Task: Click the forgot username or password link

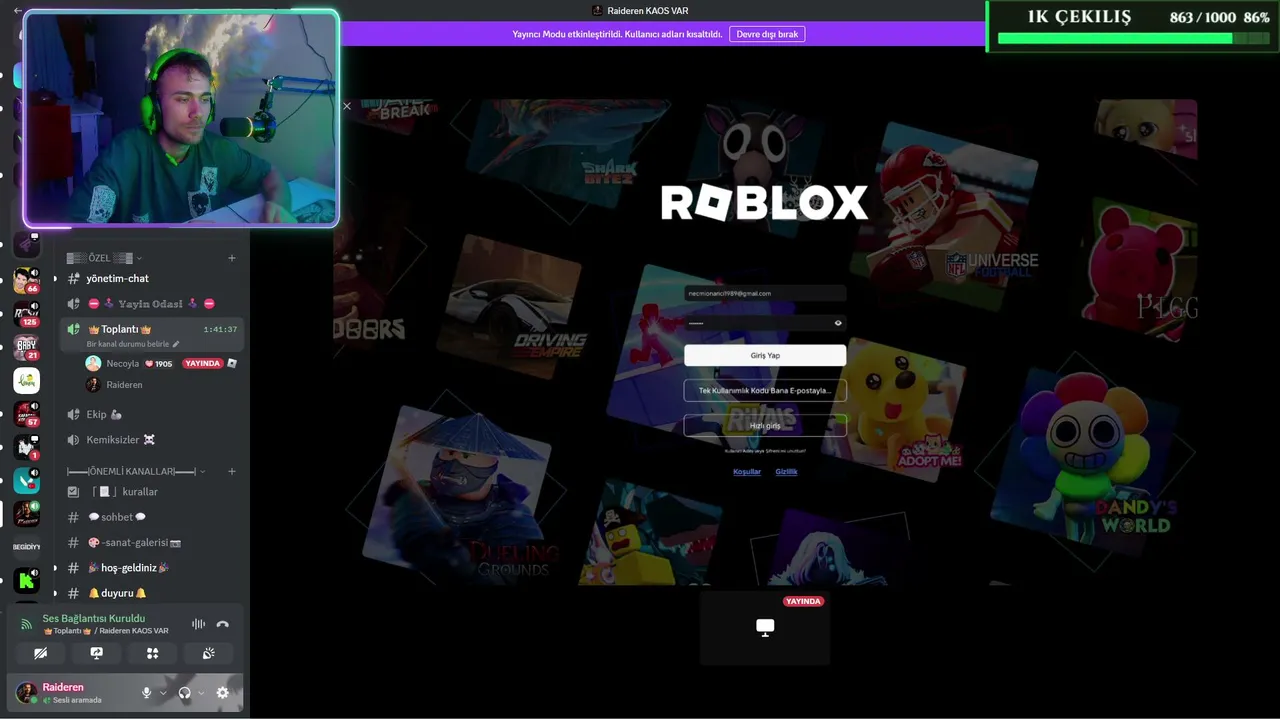Action: tap(765, 451)
